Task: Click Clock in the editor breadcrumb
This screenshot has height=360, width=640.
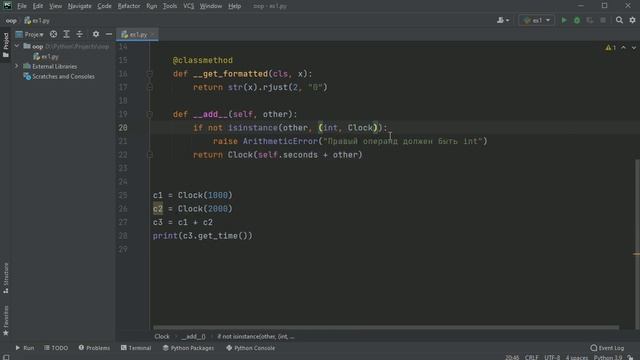Action: click(x=162, y=336)
